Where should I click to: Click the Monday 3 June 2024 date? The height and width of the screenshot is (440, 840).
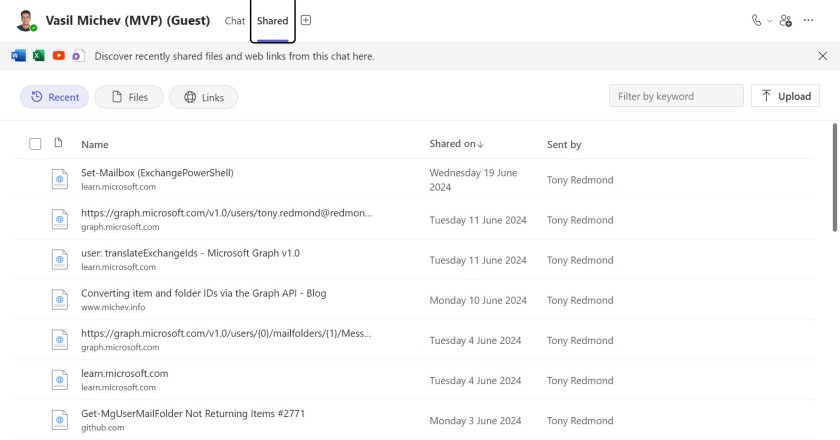pyautogui.click(x=475, y=421)
